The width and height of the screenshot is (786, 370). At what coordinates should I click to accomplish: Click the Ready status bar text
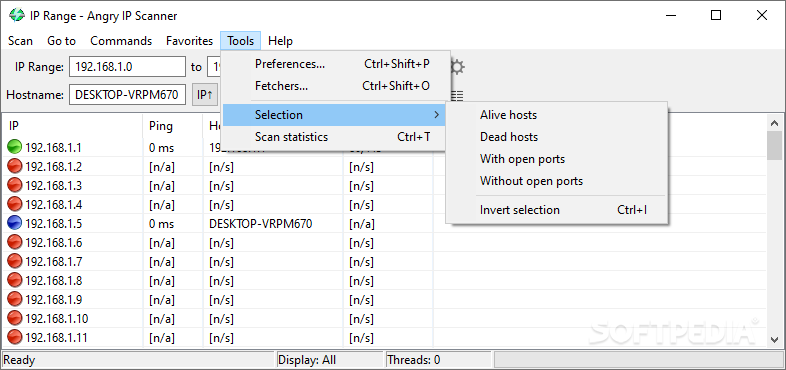pyautogui.click(x=20, y=360)
